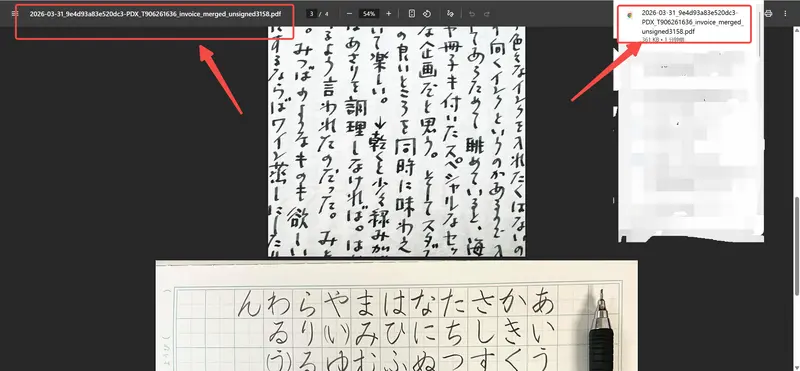The width and height of the screenshot is (800, 371).
Task: Click the PDF file name in the toolbar
Action: [155, 14]
